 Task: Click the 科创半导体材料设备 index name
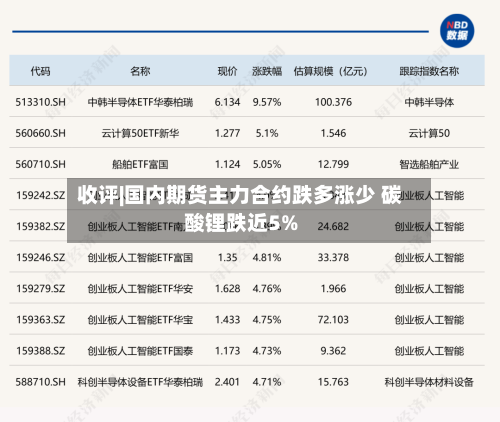(x=429, y=382)
